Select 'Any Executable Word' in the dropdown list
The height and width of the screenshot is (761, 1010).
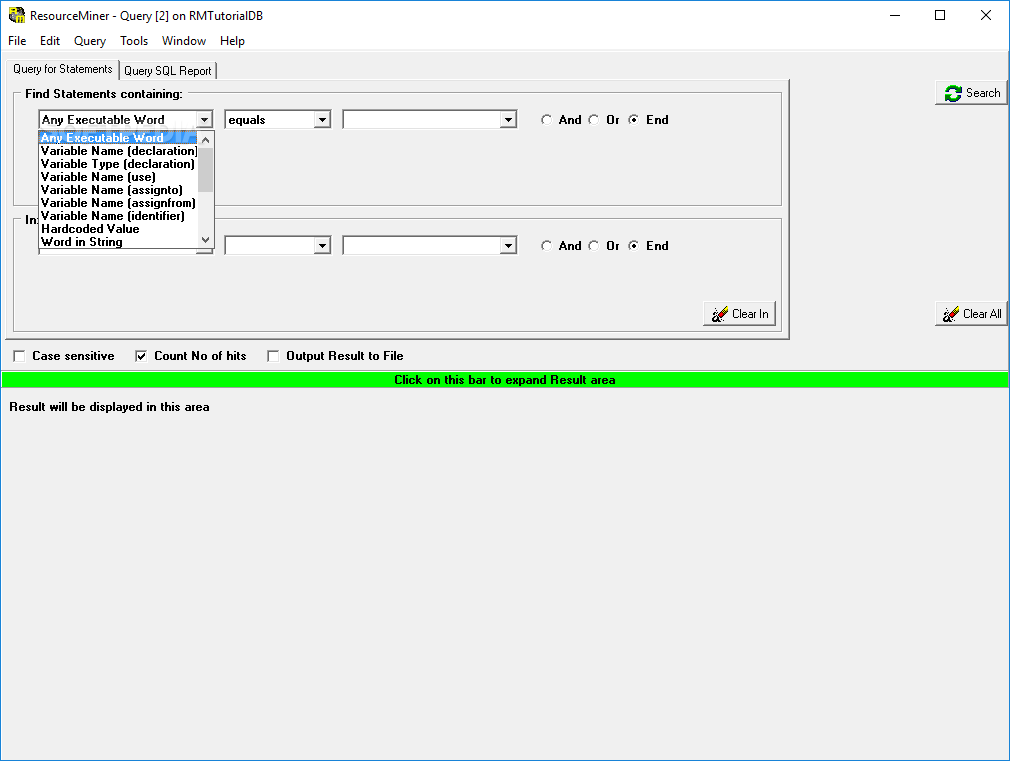pyautogui.click(x=118, y=138)
